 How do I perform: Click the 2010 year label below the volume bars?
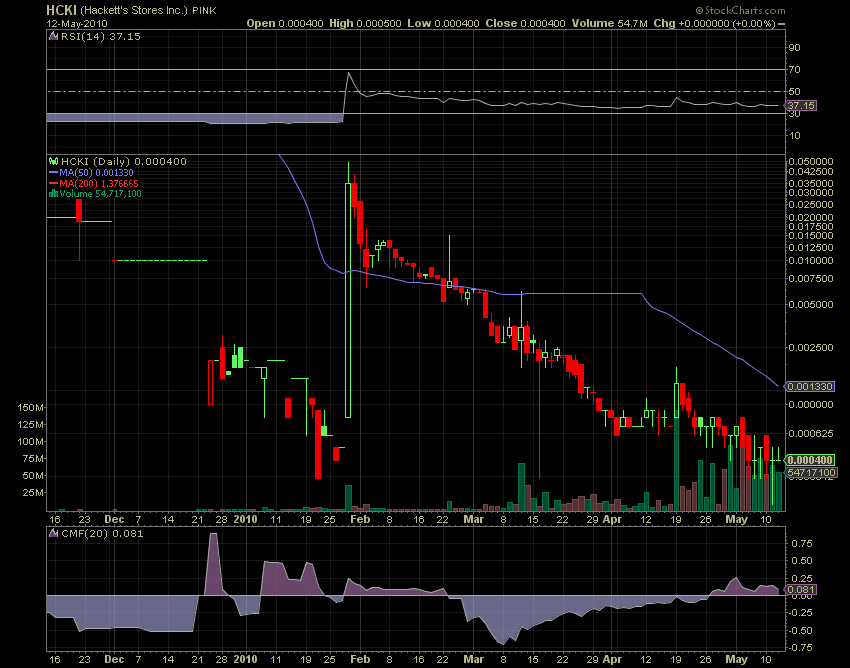(245, 519)
